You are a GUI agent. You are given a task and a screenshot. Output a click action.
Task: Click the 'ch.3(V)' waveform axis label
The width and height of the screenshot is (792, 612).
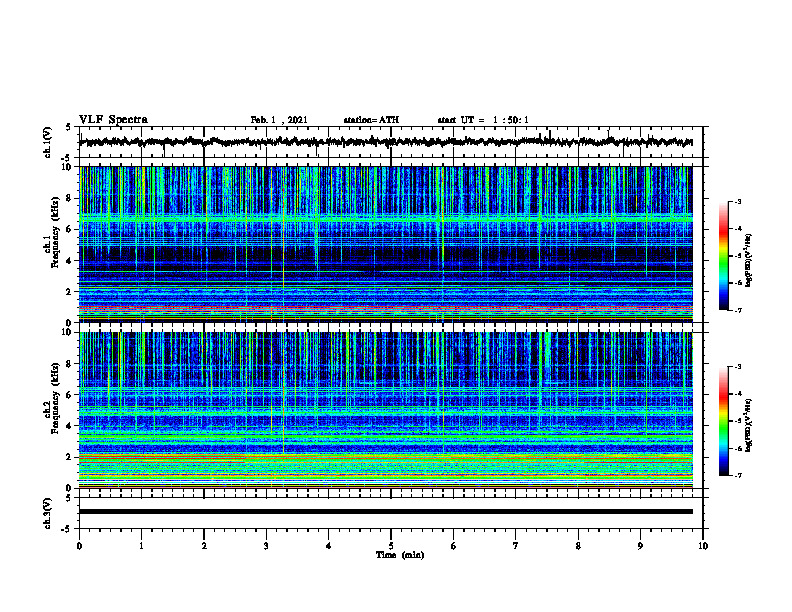click(48, 513)
